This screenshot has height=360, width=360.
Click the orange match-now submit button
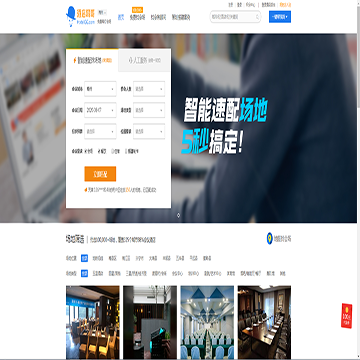pos(100,174)
